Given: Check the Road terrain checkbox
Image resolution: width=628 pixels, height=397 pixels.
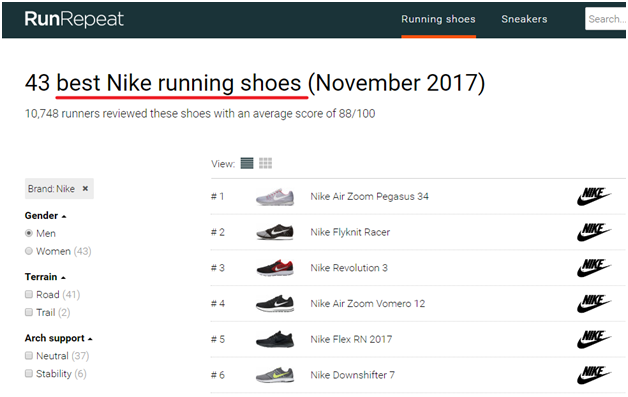Looking at the screenshot, I should point(28,294).
